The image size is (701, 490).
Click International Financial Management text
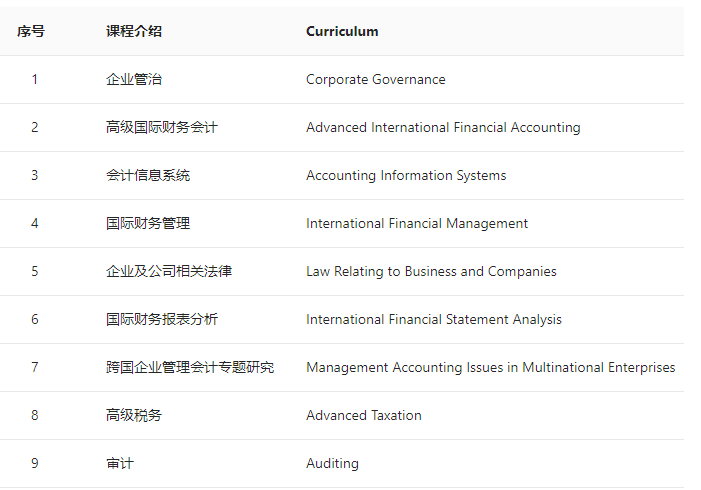(417, 223)
